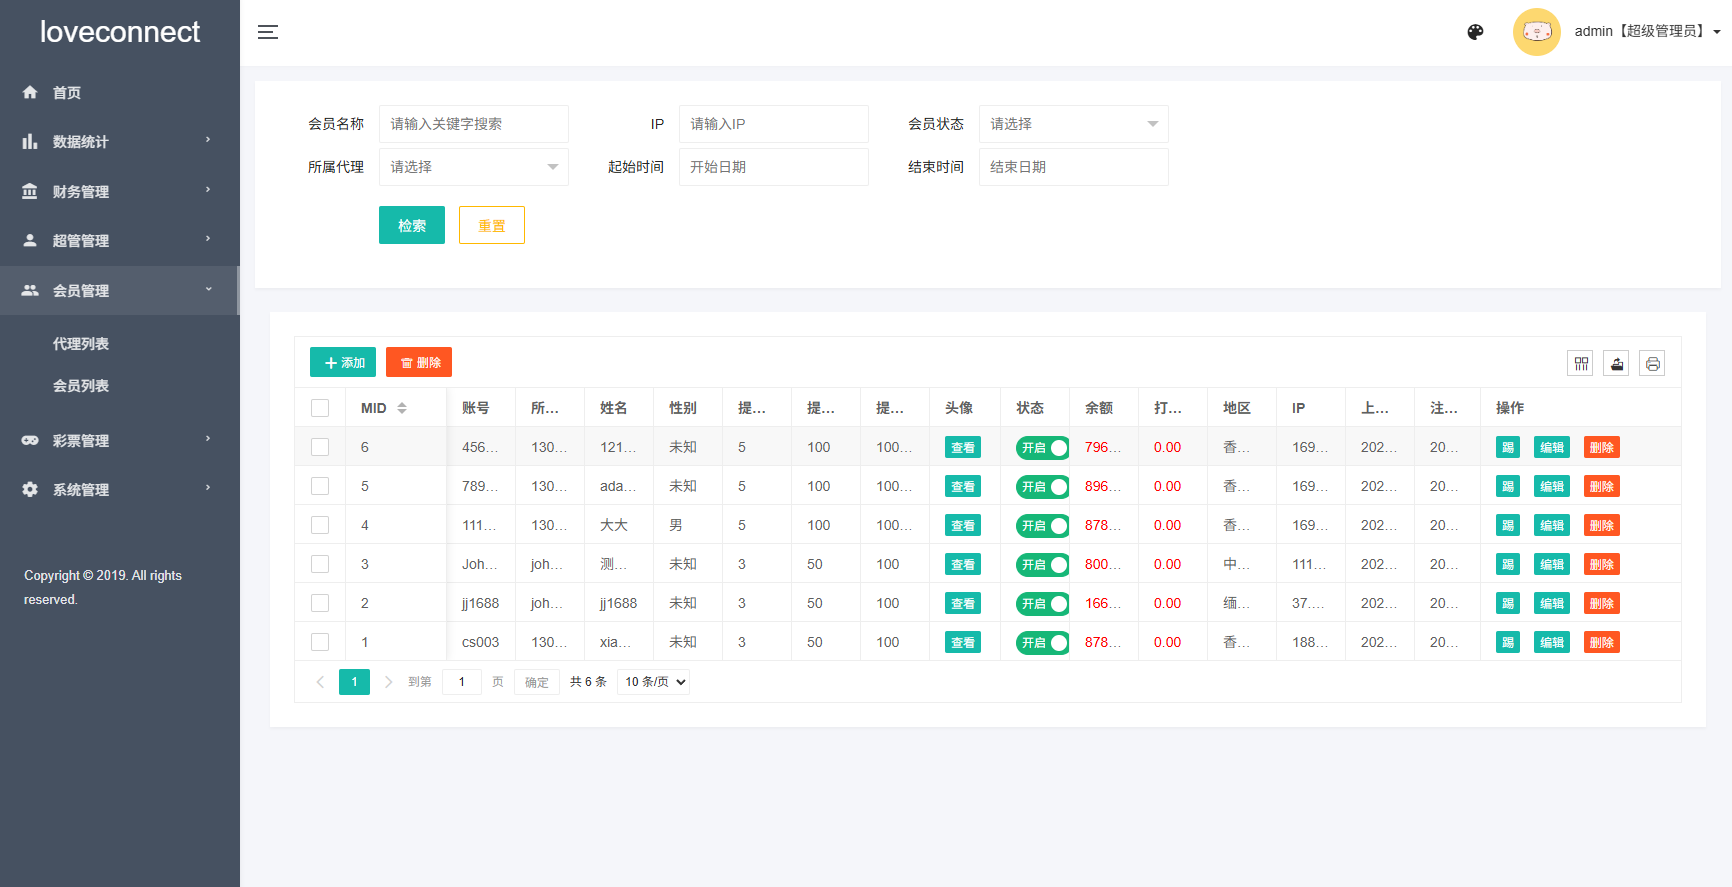The height and width of the screenshot is (887, 1732).
Task: Click the 首页 home icon in sidebar
Action: (x=30, y=93)
